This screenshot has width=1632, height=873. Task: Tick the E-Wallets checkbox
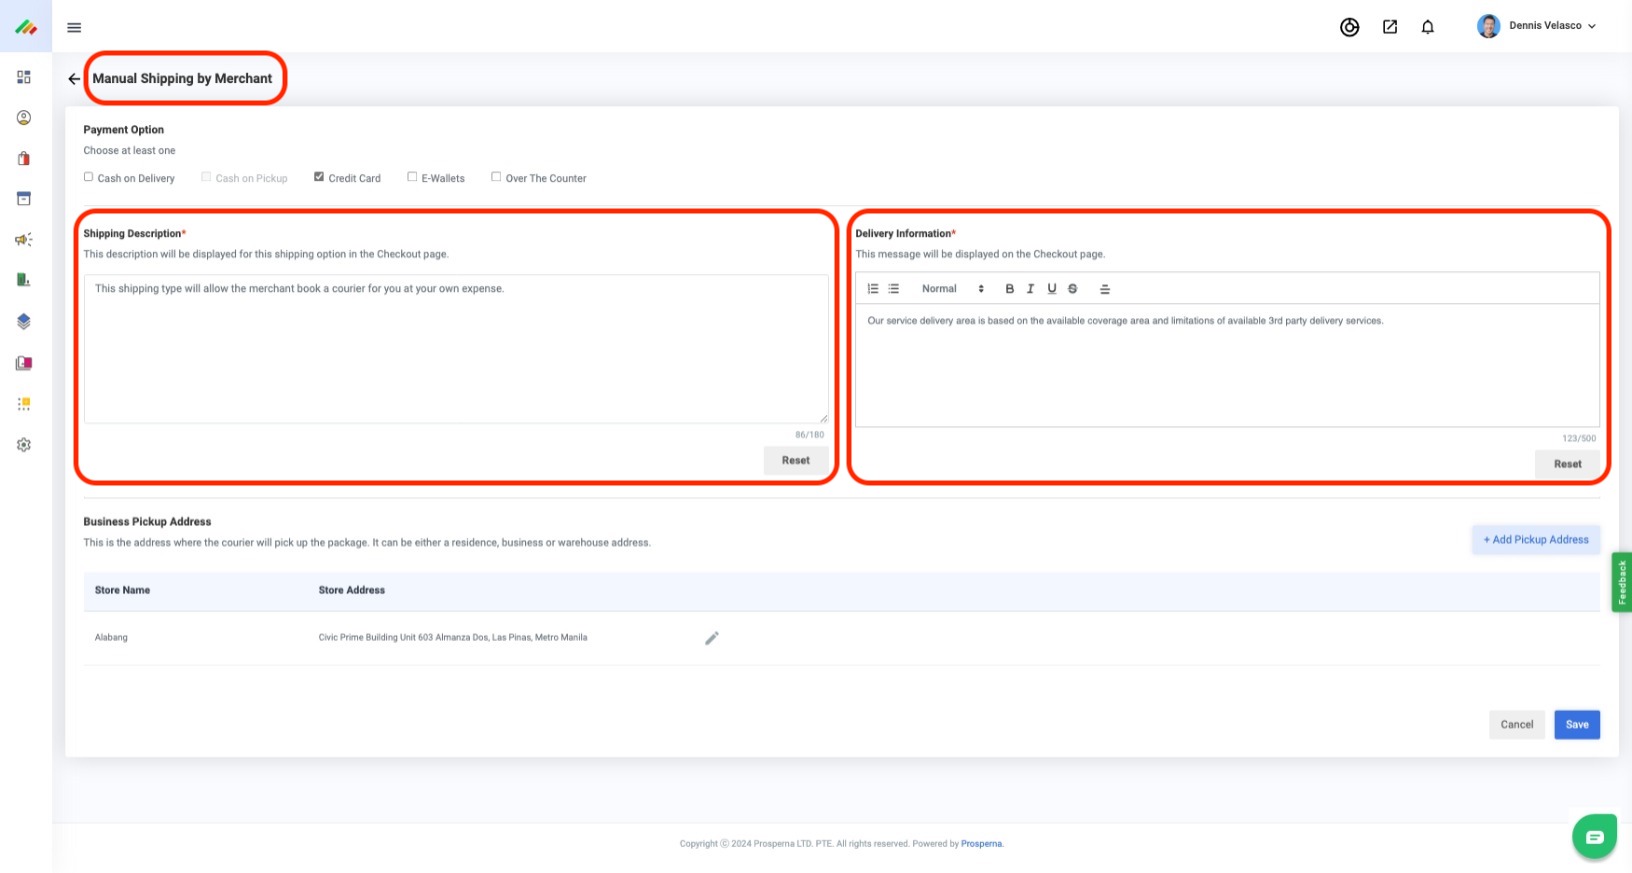(412, 177)
